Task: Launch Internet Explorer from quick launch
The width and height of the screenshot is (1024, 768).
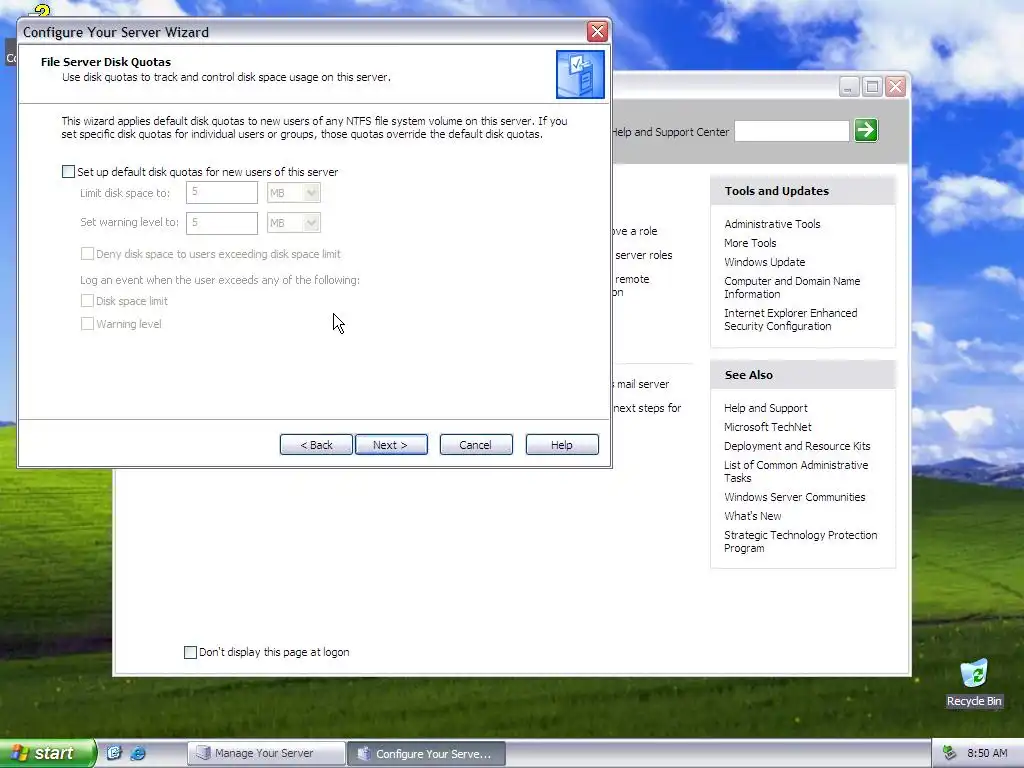Action: coord(138,753)
